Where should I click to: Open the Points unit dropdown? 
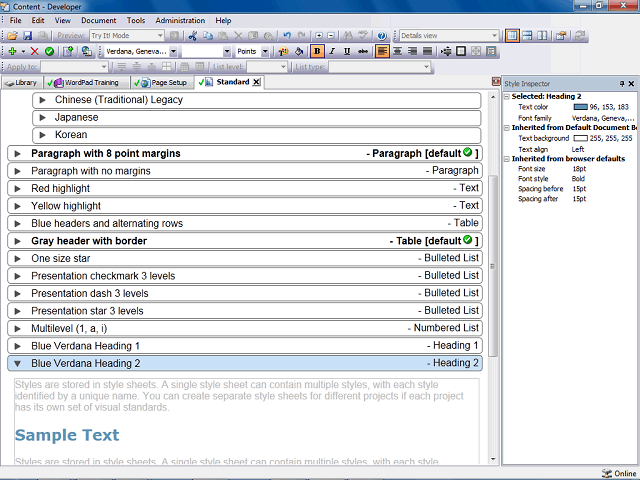click(265, 51)
